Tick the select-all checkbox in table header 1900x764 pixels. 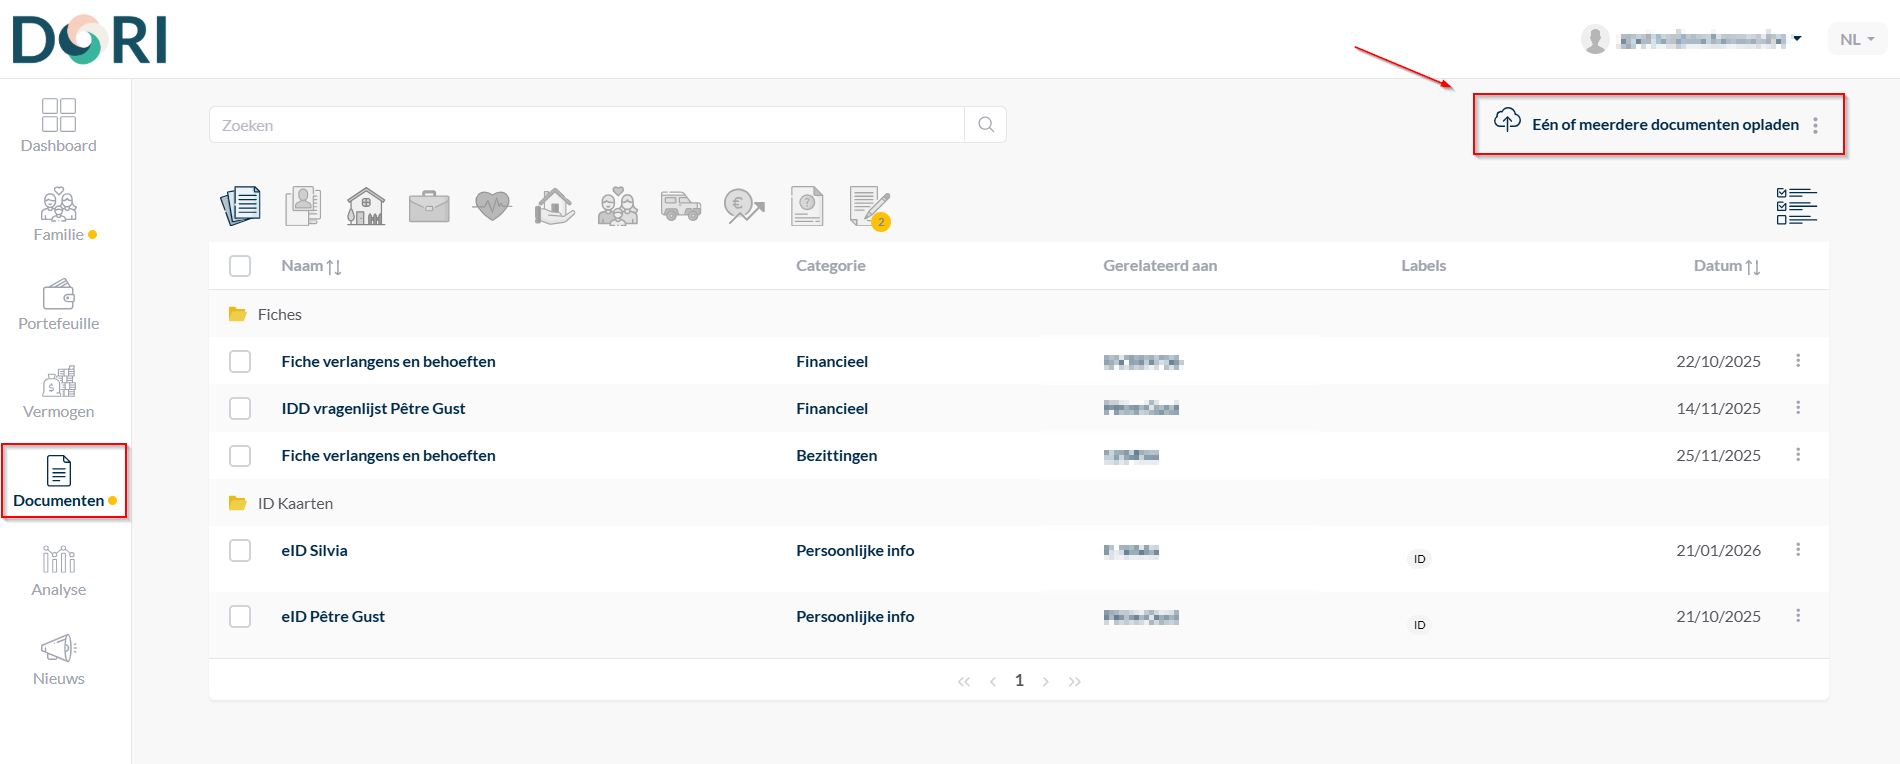coord(240,266)
